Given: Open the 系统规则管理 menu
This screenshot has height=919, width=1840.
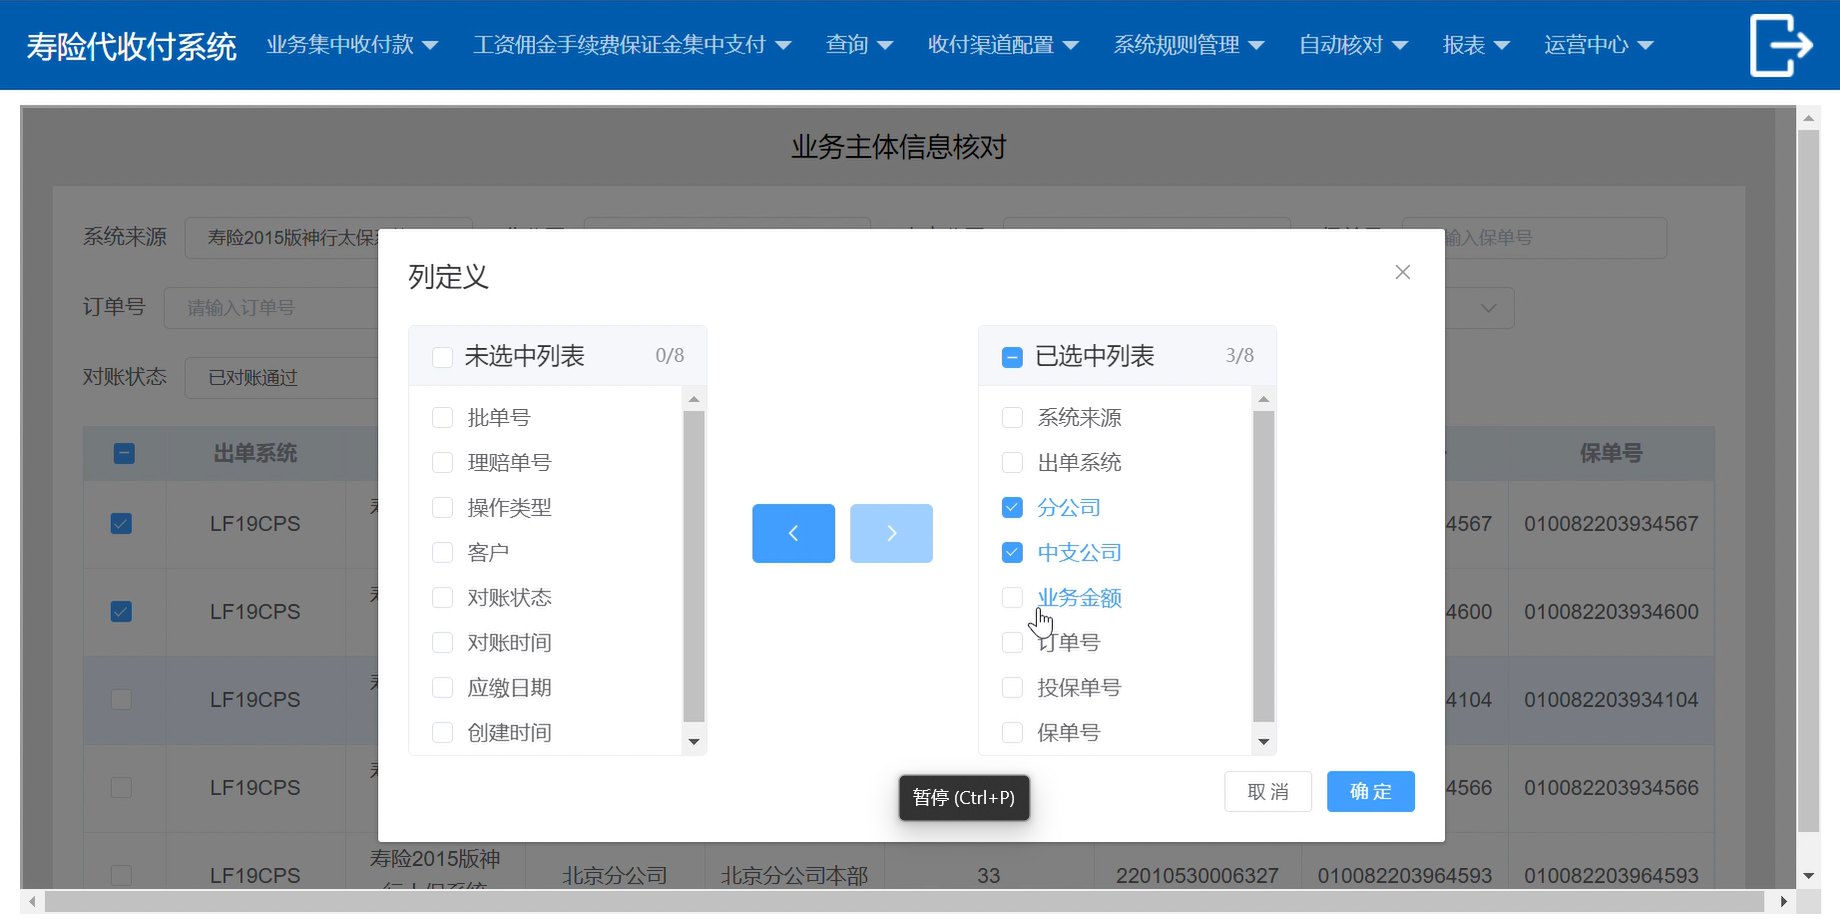Looking at the screenshot, I should pos(1189,45).
